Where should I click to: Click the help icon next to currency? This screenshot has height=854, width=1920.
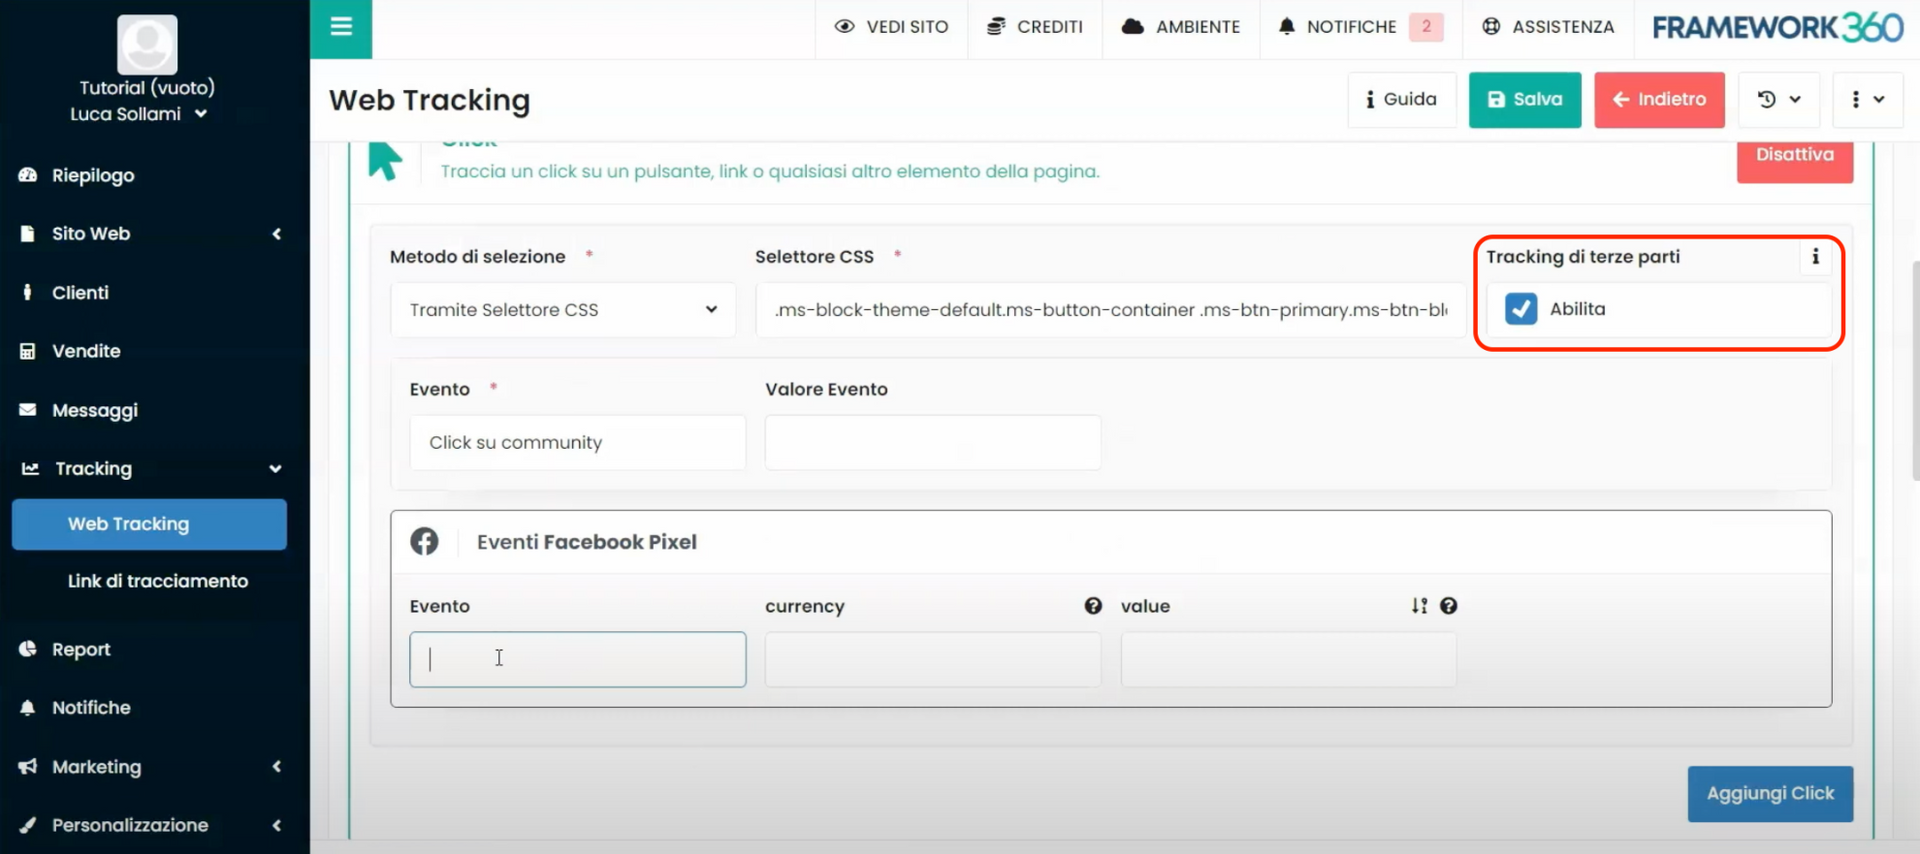1093,606
